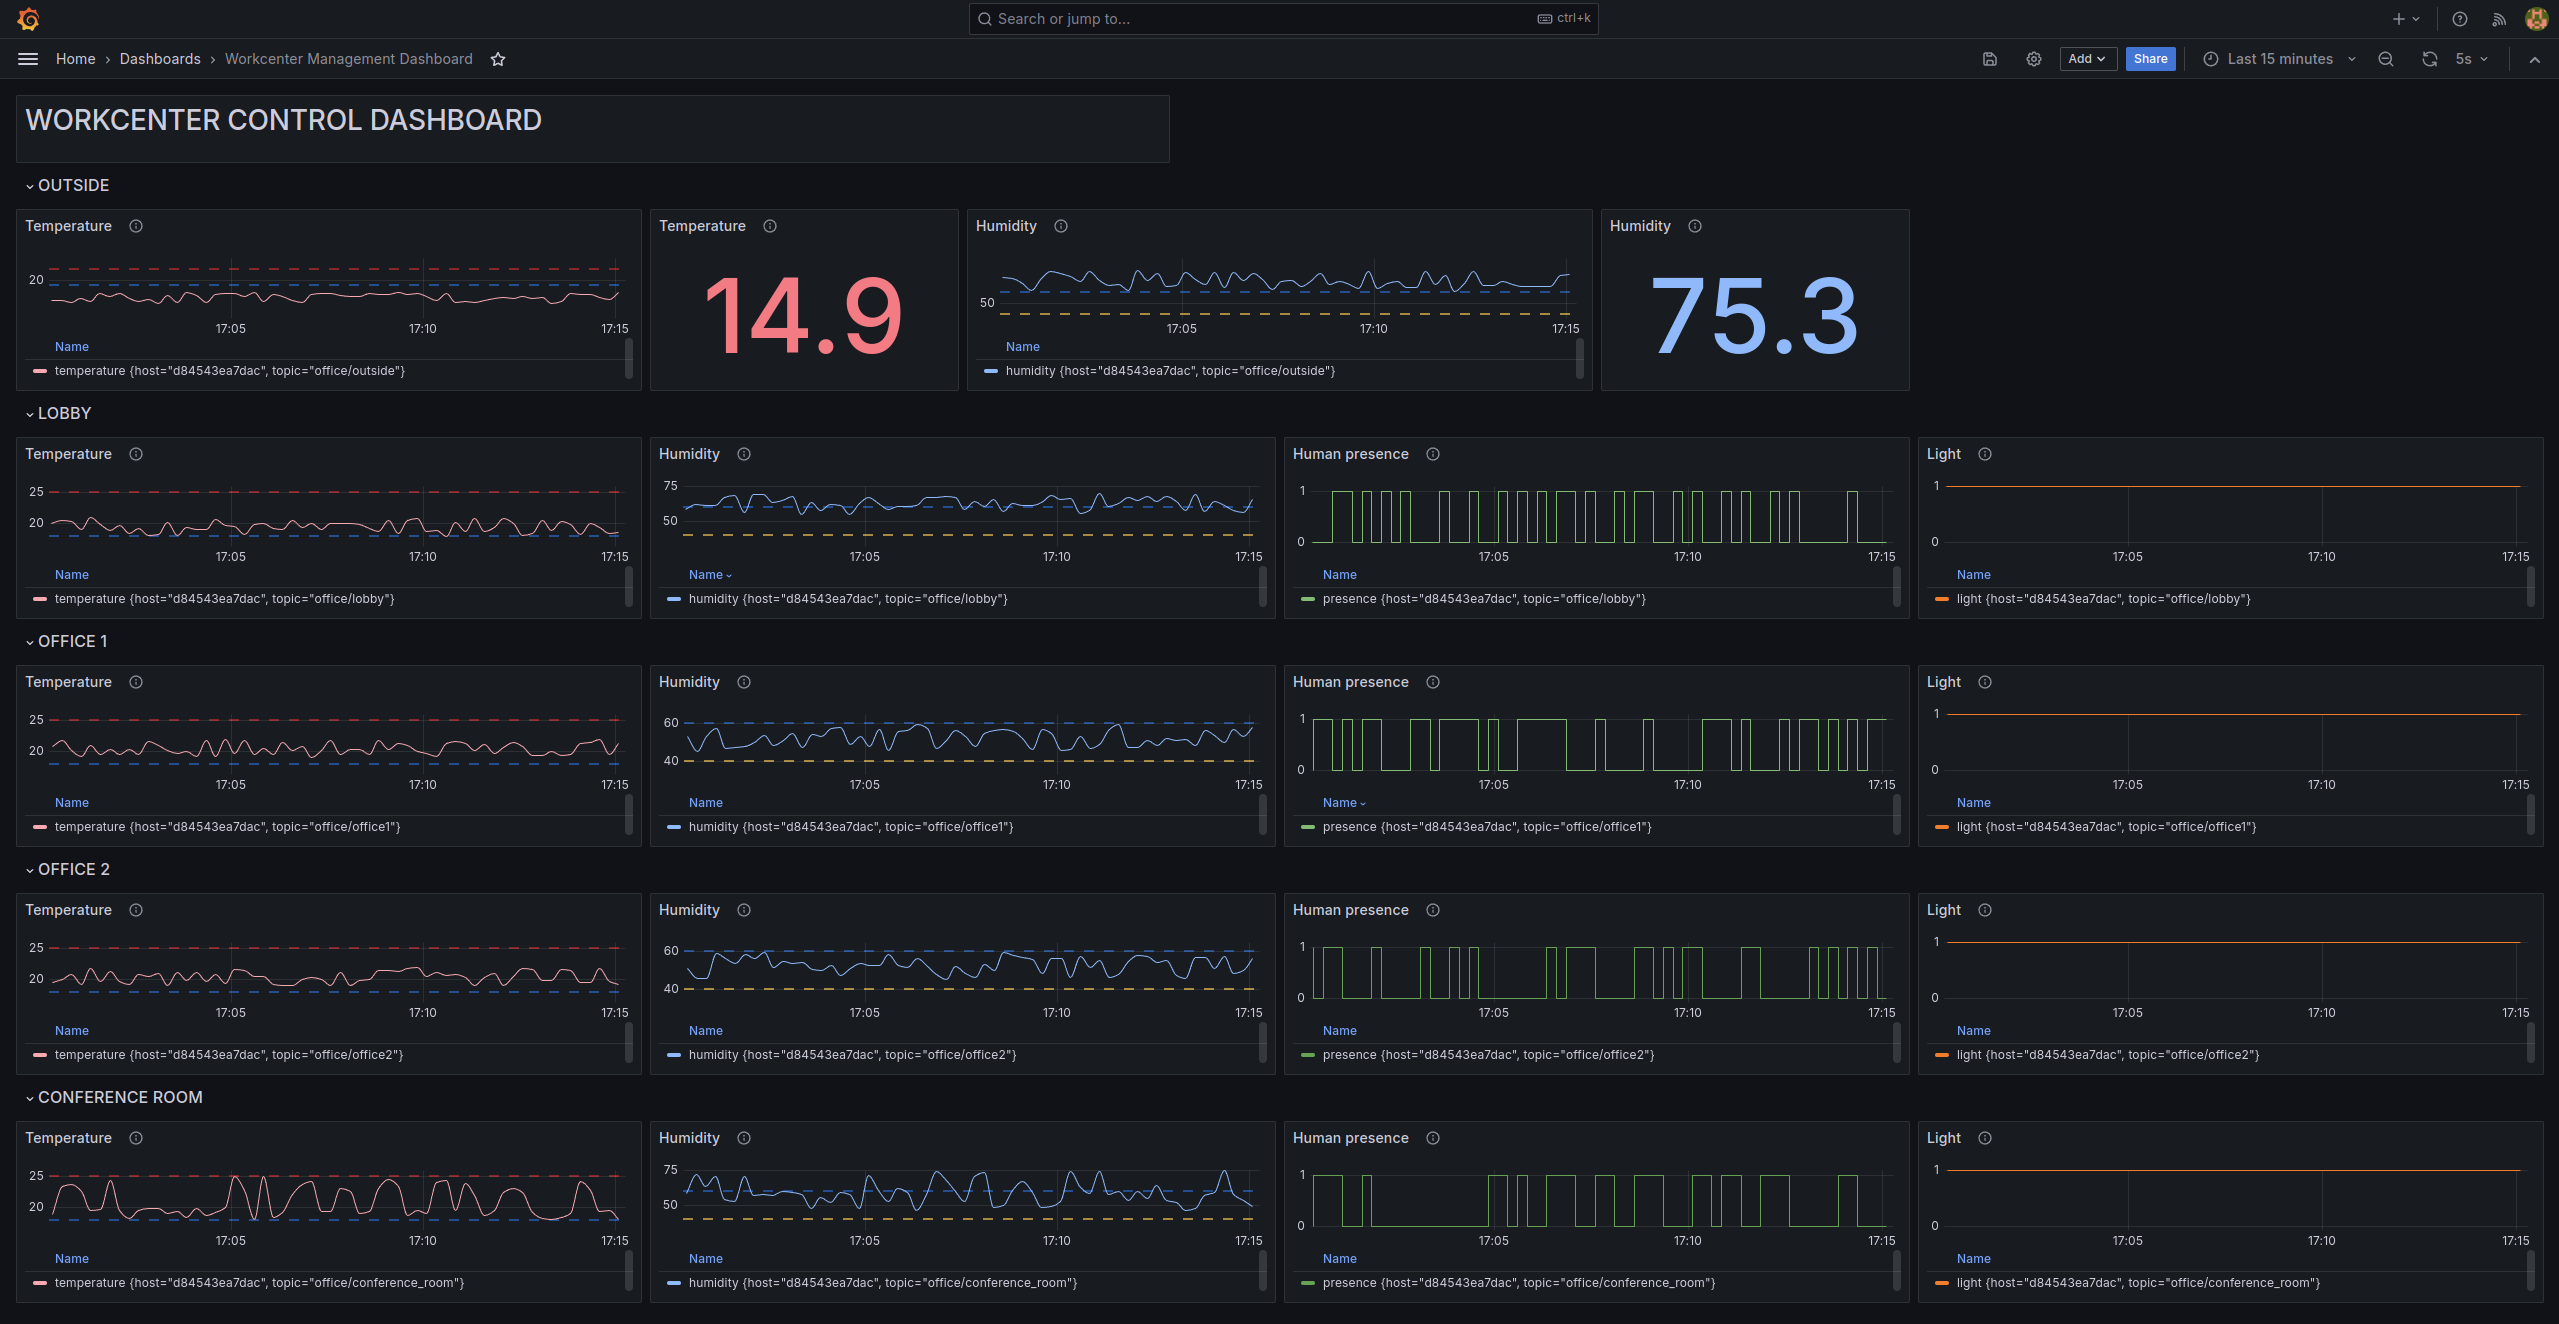Toggle conference room light series legend
Screen dimensions: 2559x1324
click(x=2137, y=1283)
